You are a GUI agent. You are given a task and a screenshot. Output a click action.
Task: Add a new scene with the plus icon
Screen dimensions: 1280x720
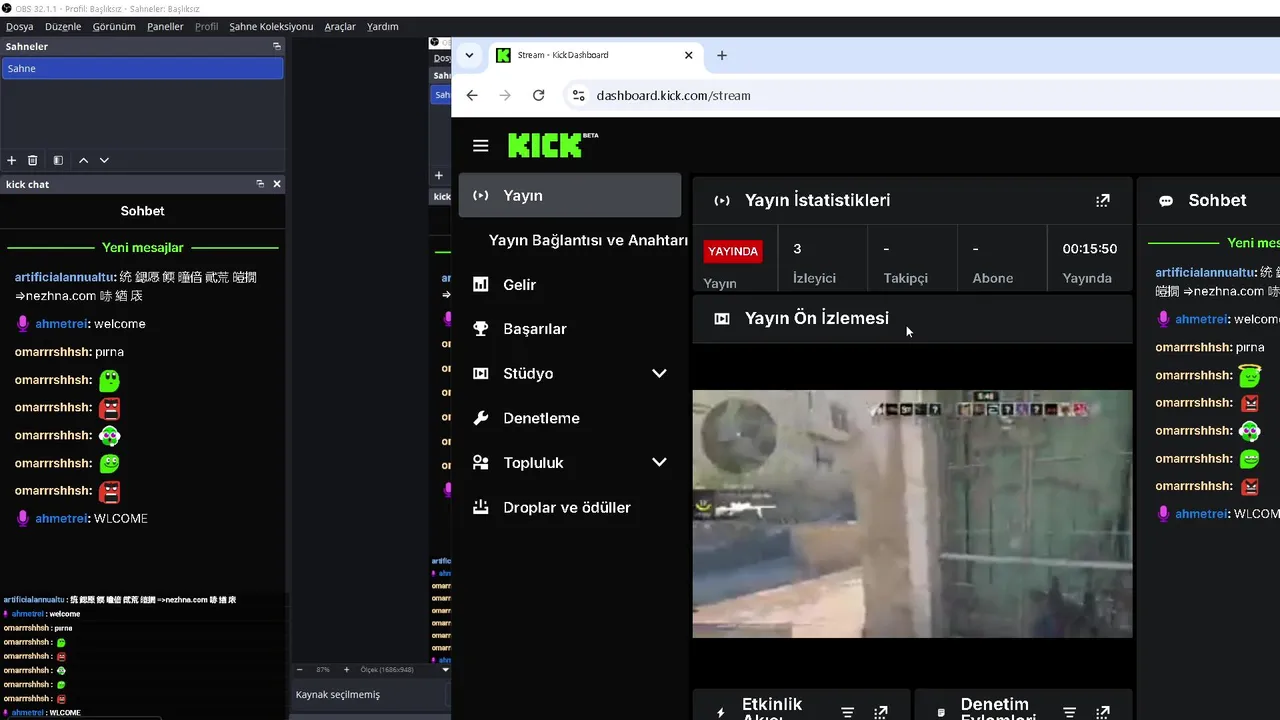[x=12, y=160]
